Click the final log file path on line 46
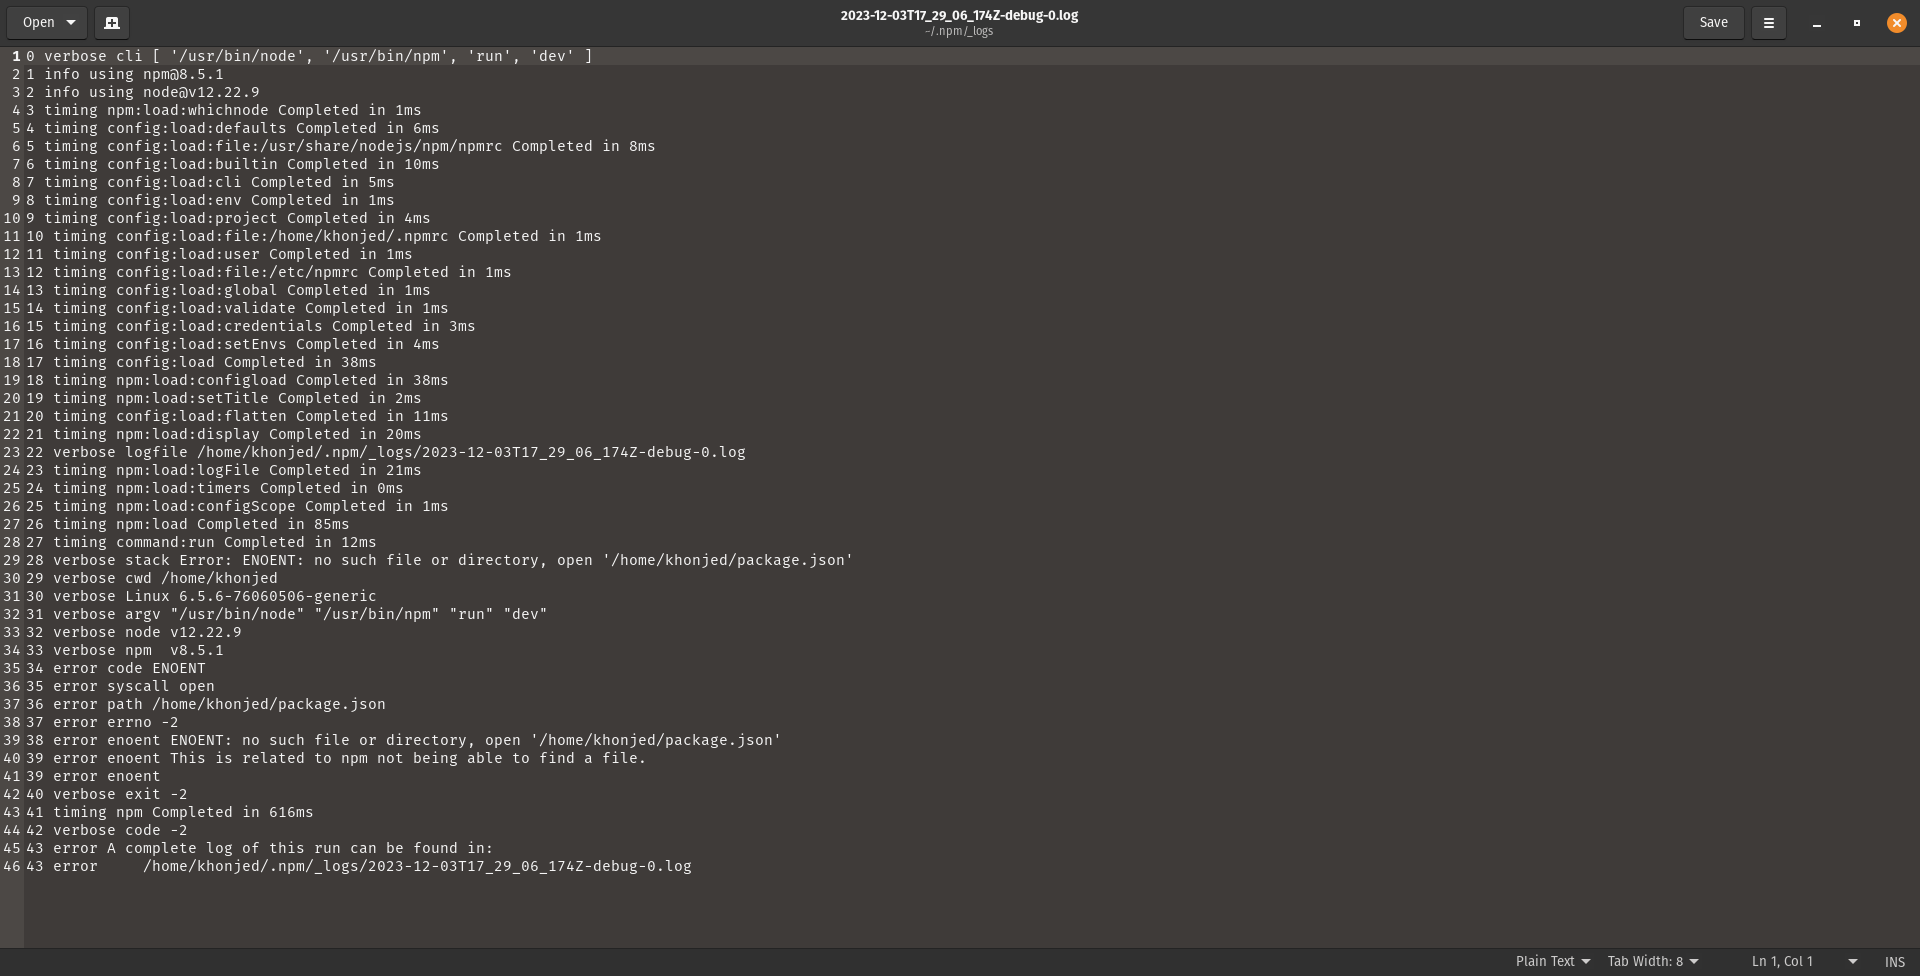The image size is (1920, 976). click(x=417, y=867)
